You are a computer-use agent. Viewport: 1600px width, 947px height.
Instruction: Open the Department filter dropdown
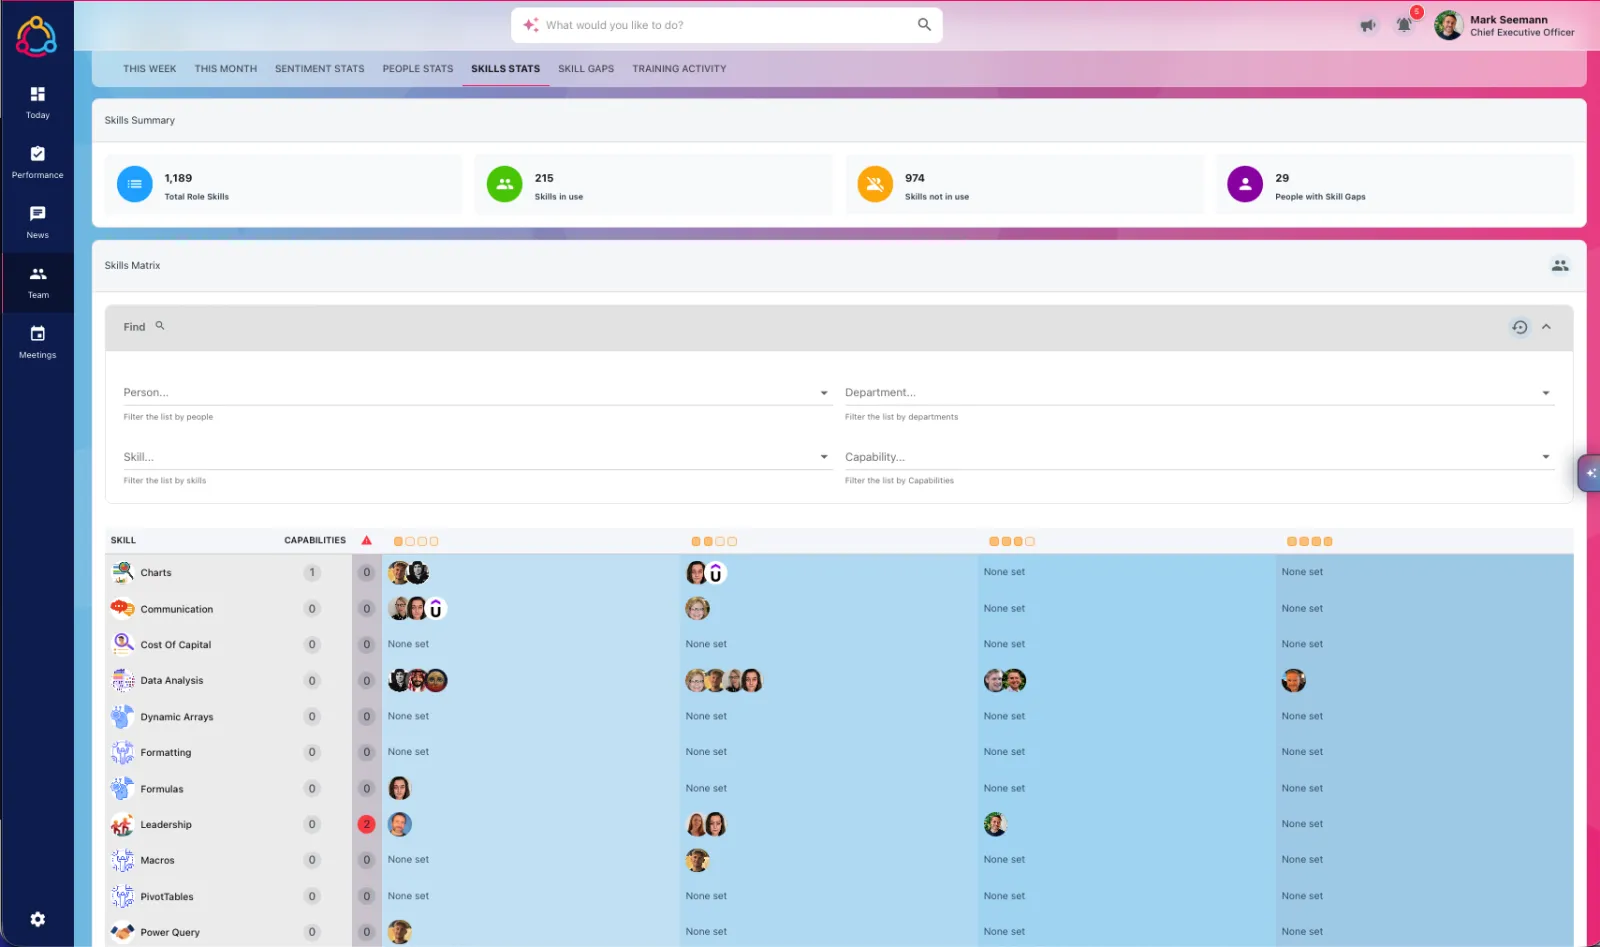[1198, 392]
